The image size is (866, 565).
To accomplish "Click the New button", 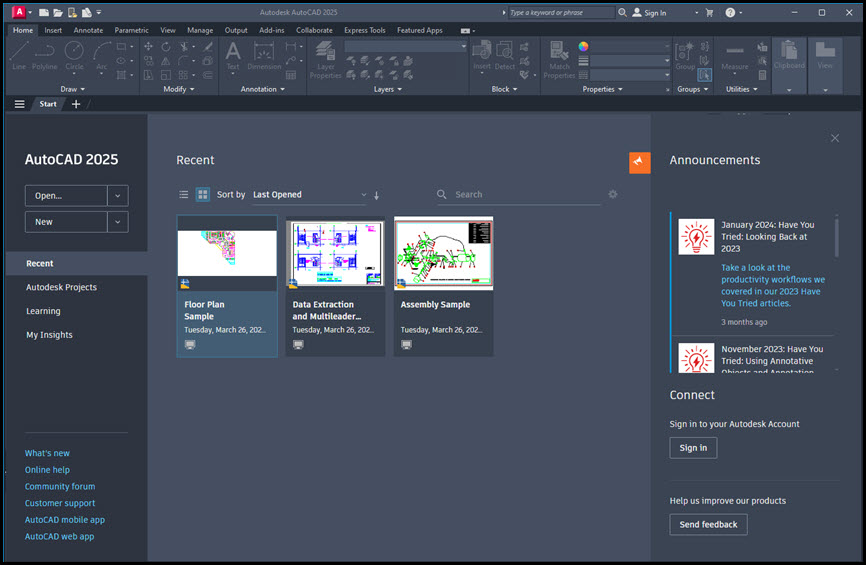I will (66, 222).
